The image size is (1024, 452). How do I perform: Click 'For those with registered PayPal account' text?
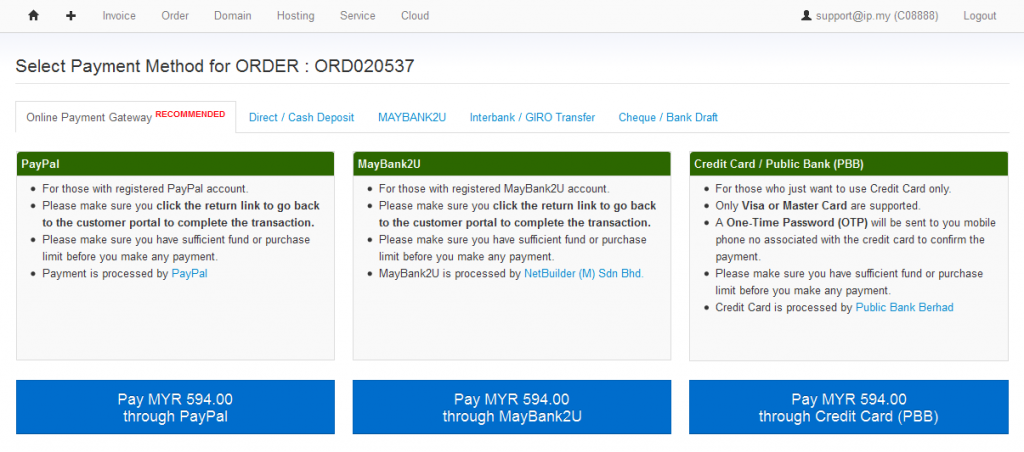coord(146,189)
